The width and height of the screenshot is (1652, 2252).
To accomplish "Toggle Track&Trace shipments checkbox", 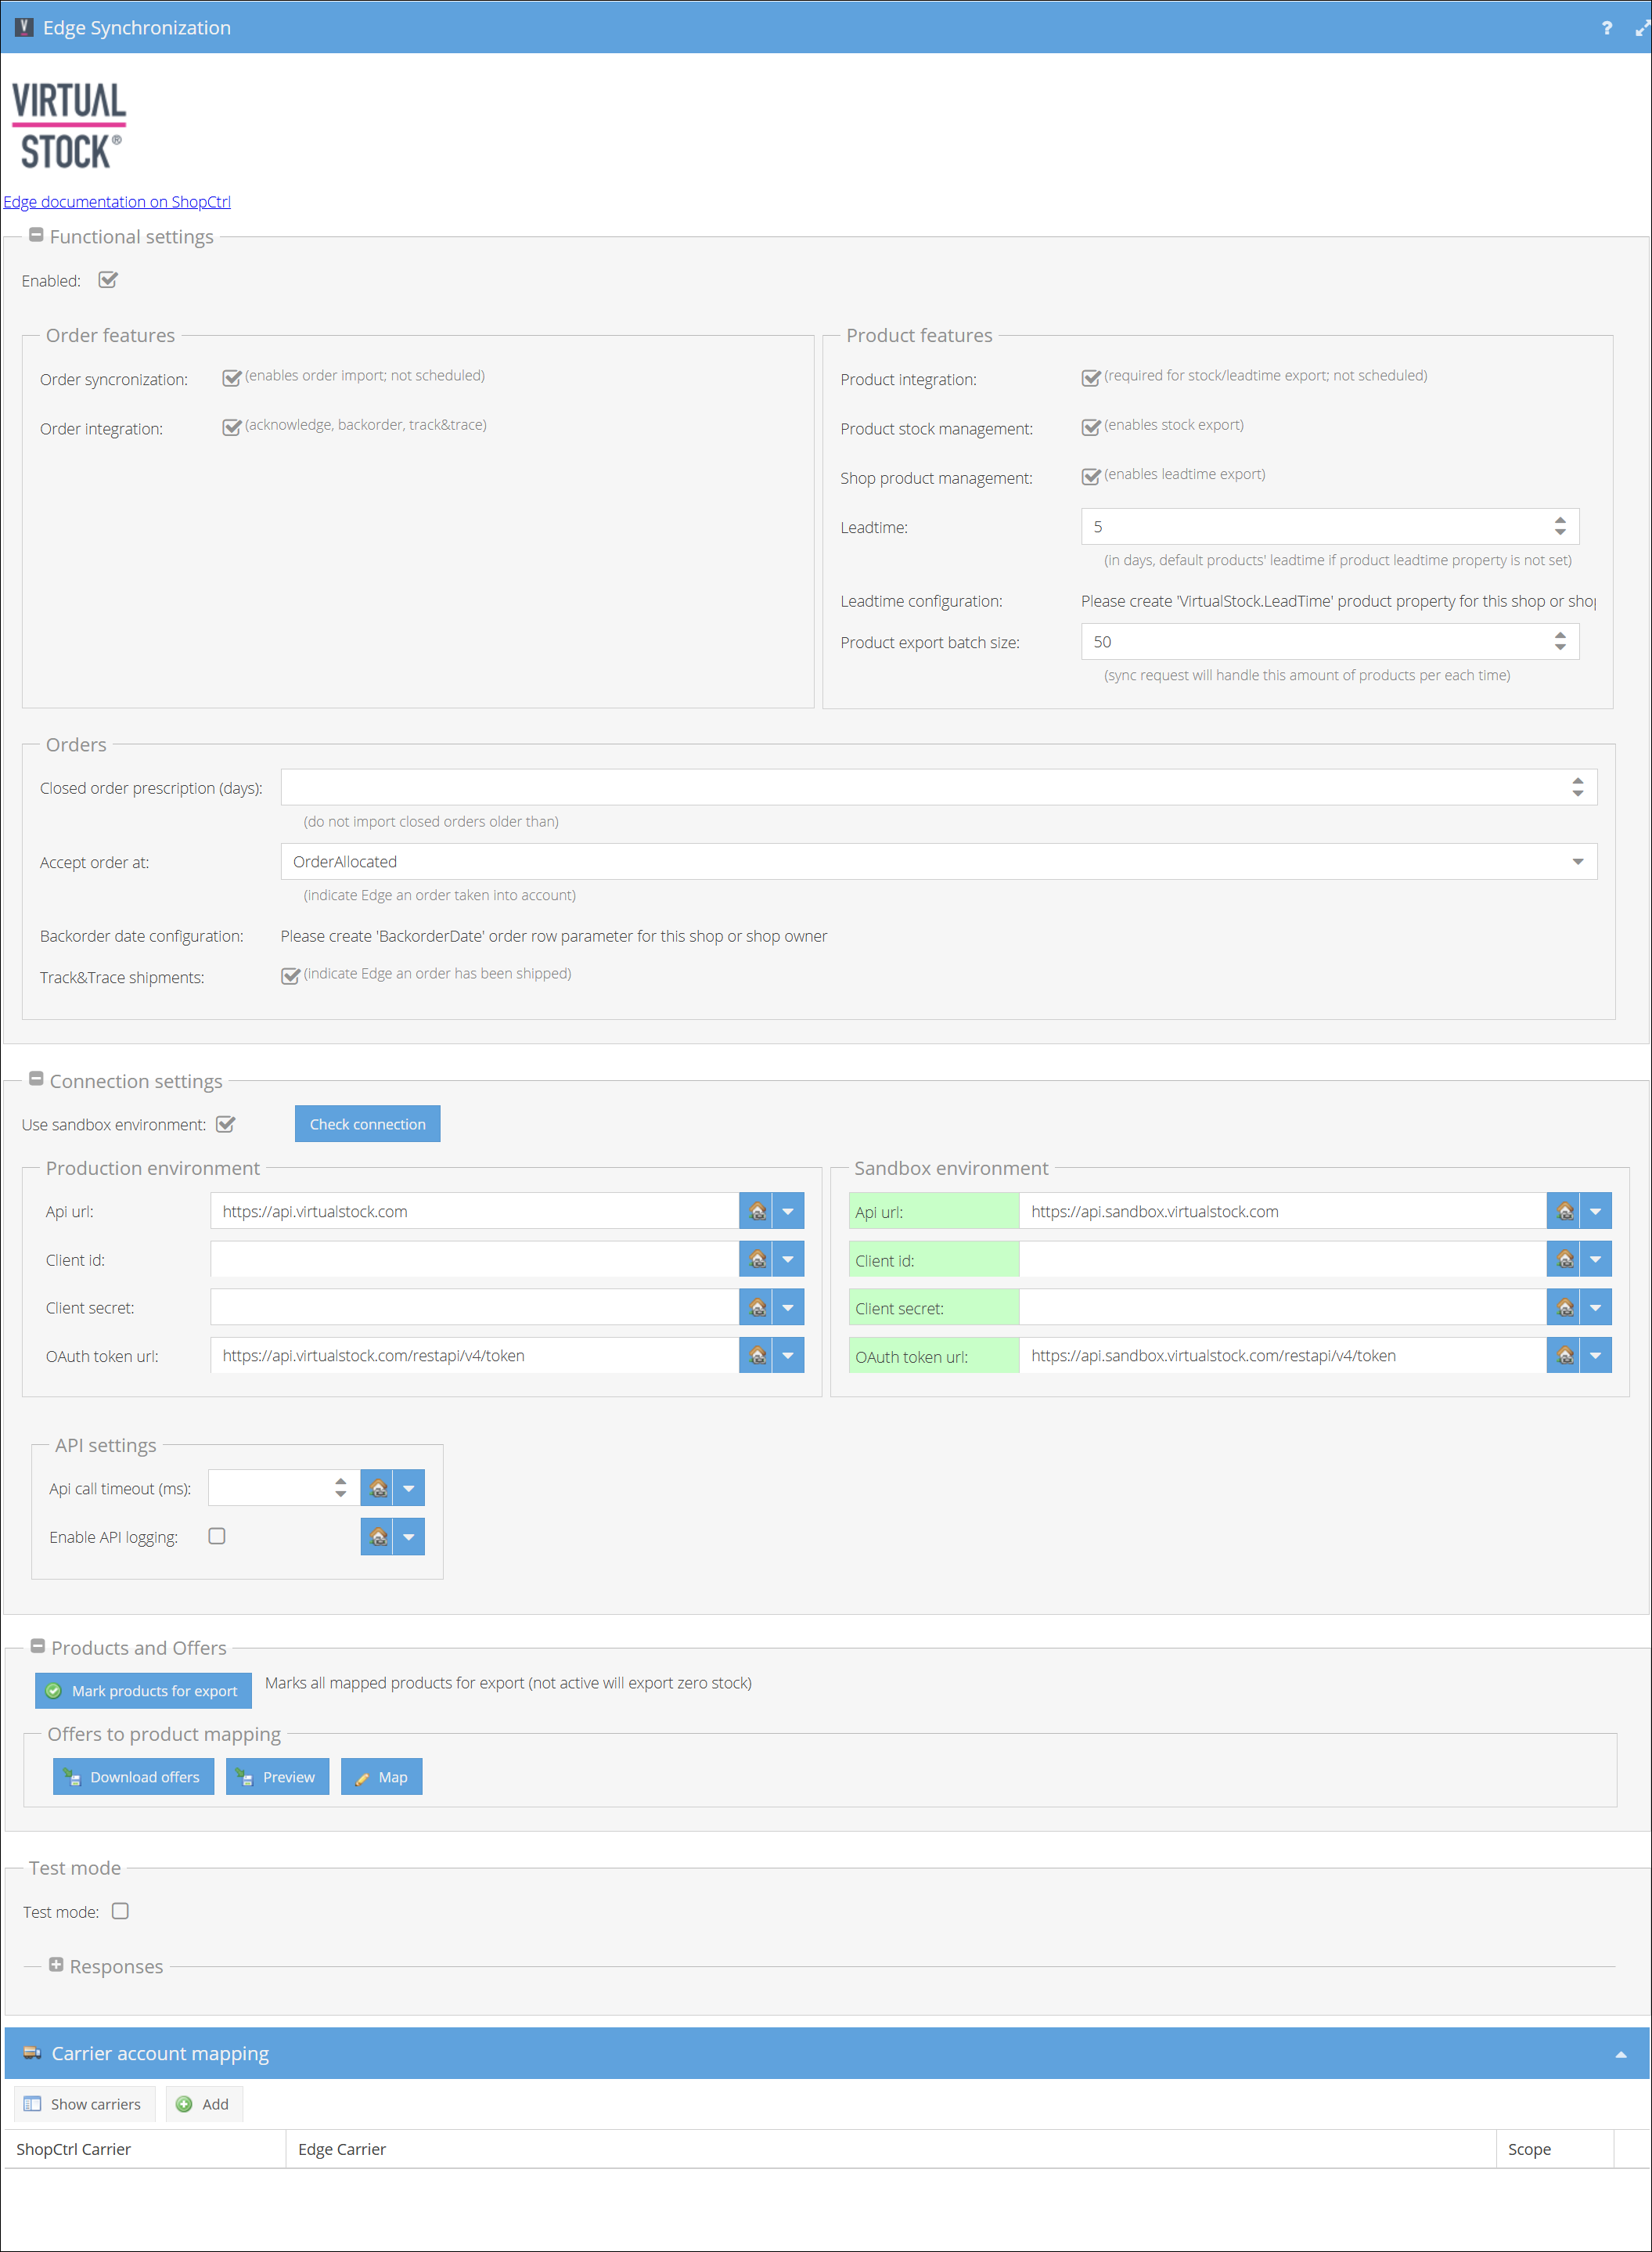I will click(x=290, y=975).
